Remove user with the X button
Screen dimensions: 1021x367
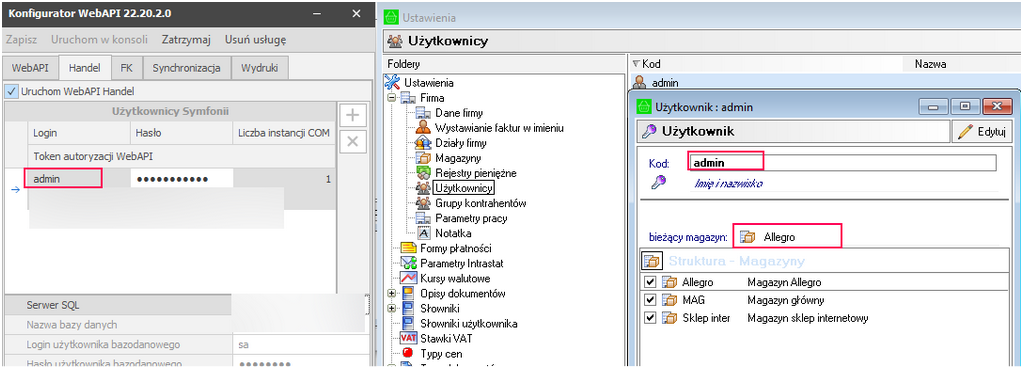[352, 141]
